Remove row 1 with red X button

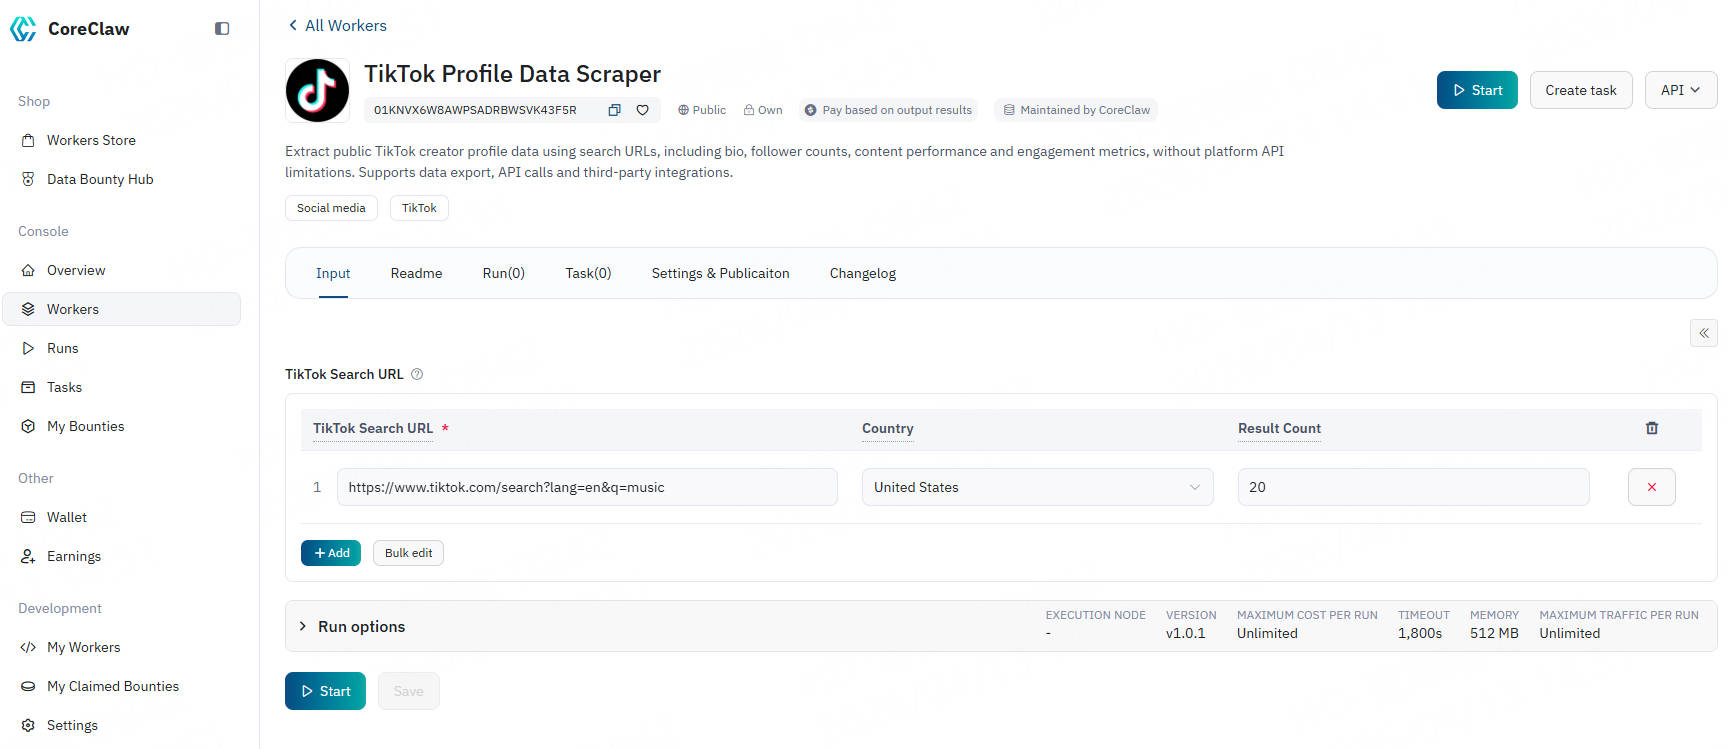pyautogui.click(x=1651, y=487)
